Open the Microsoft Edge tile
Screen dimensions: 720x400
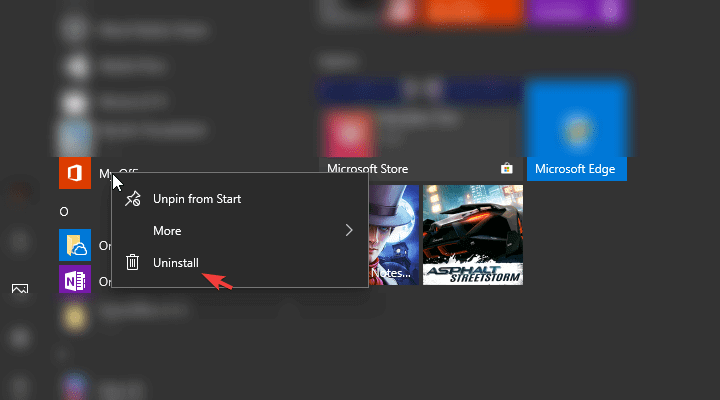[x=577, y=130]
